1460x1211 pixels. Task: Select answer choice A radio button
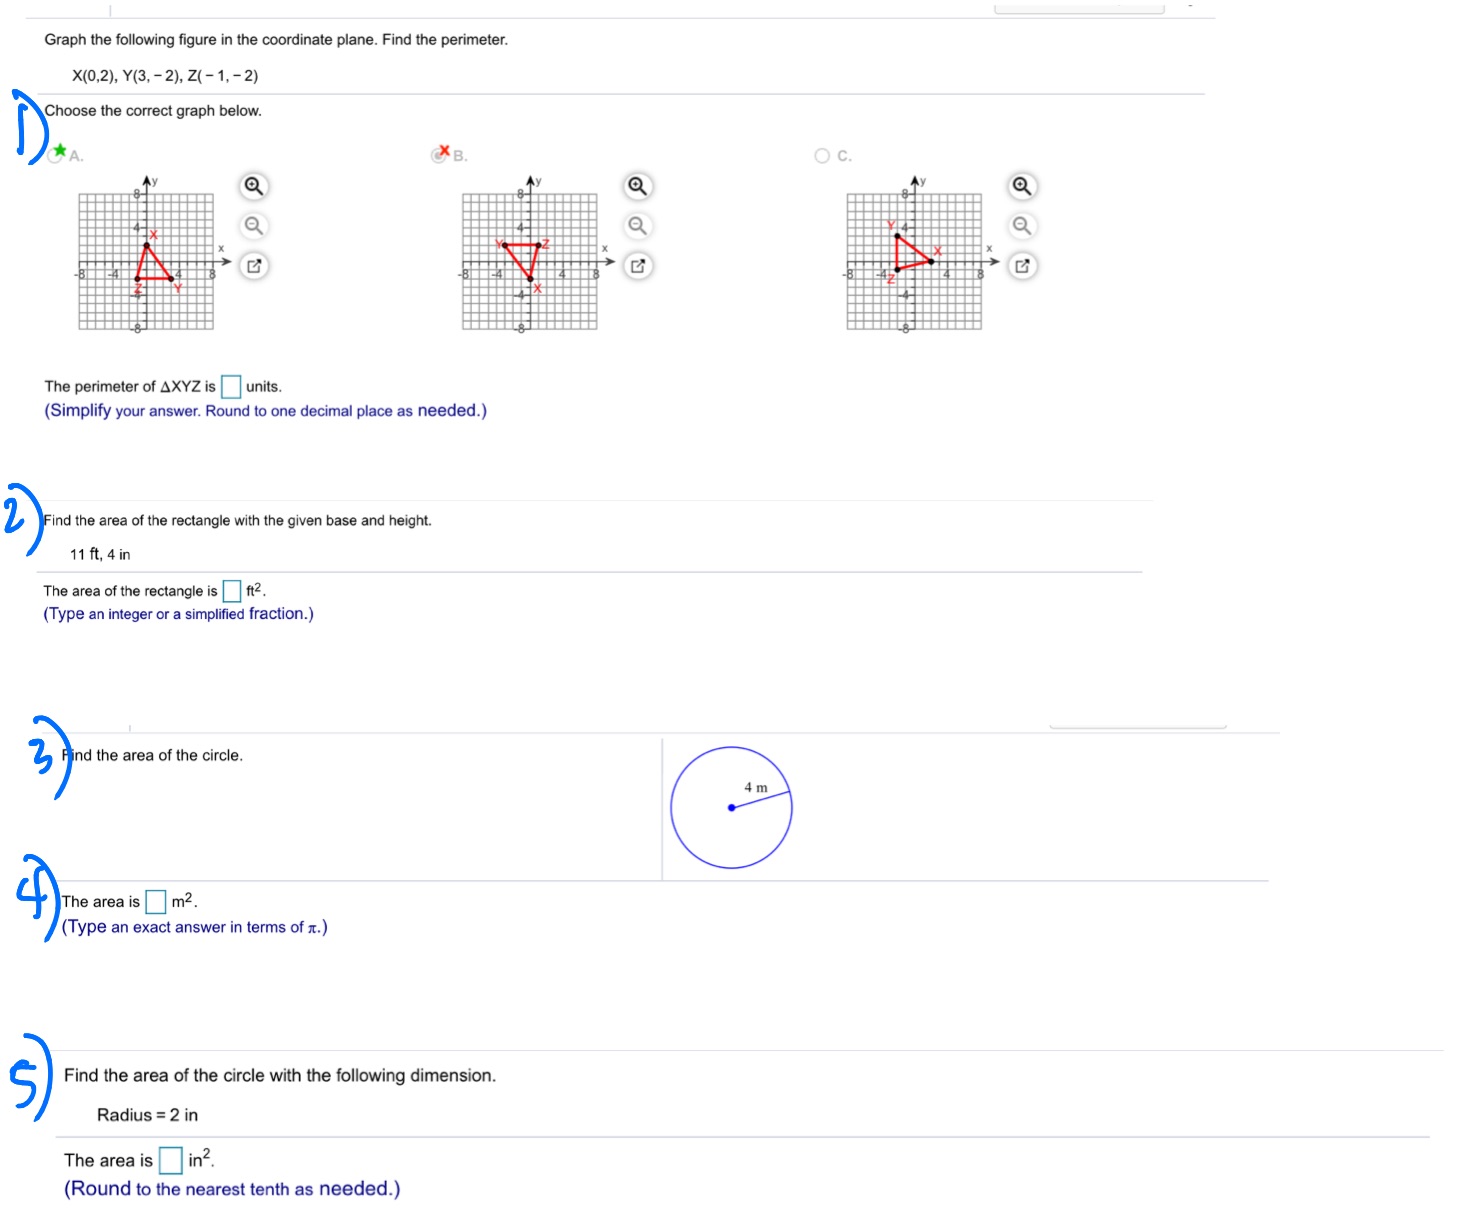coord(57,155)
